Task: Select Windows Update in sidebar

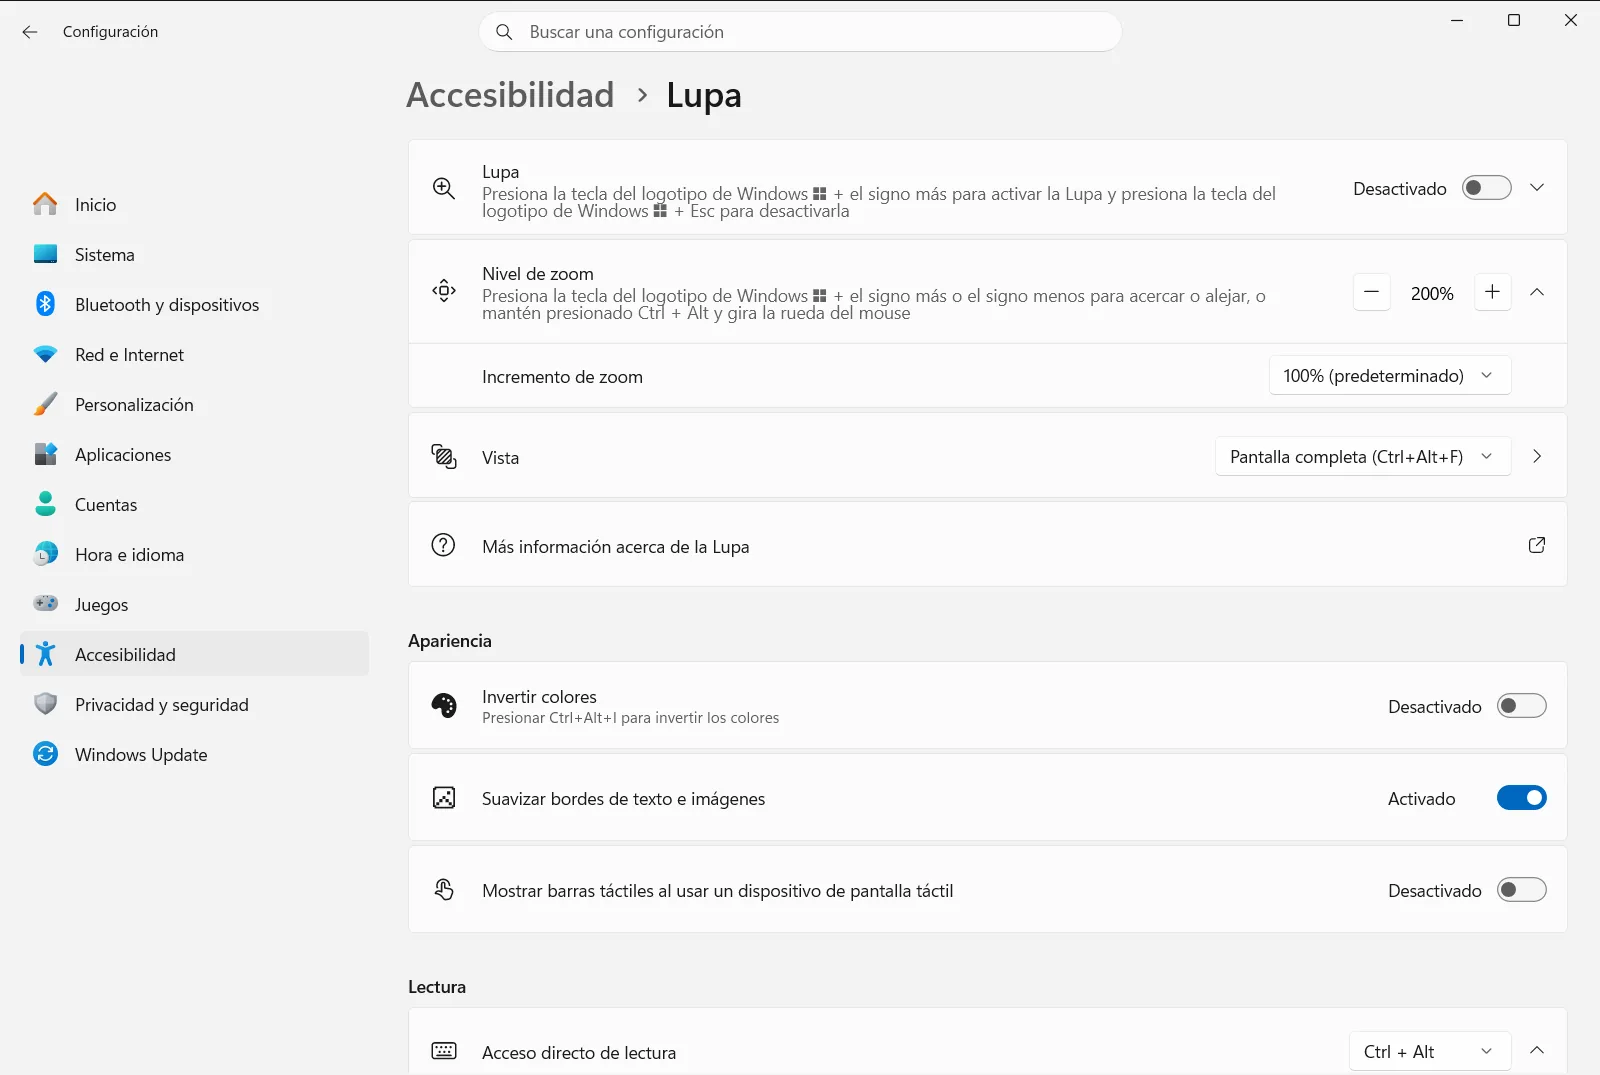Action: click(194, 754)
